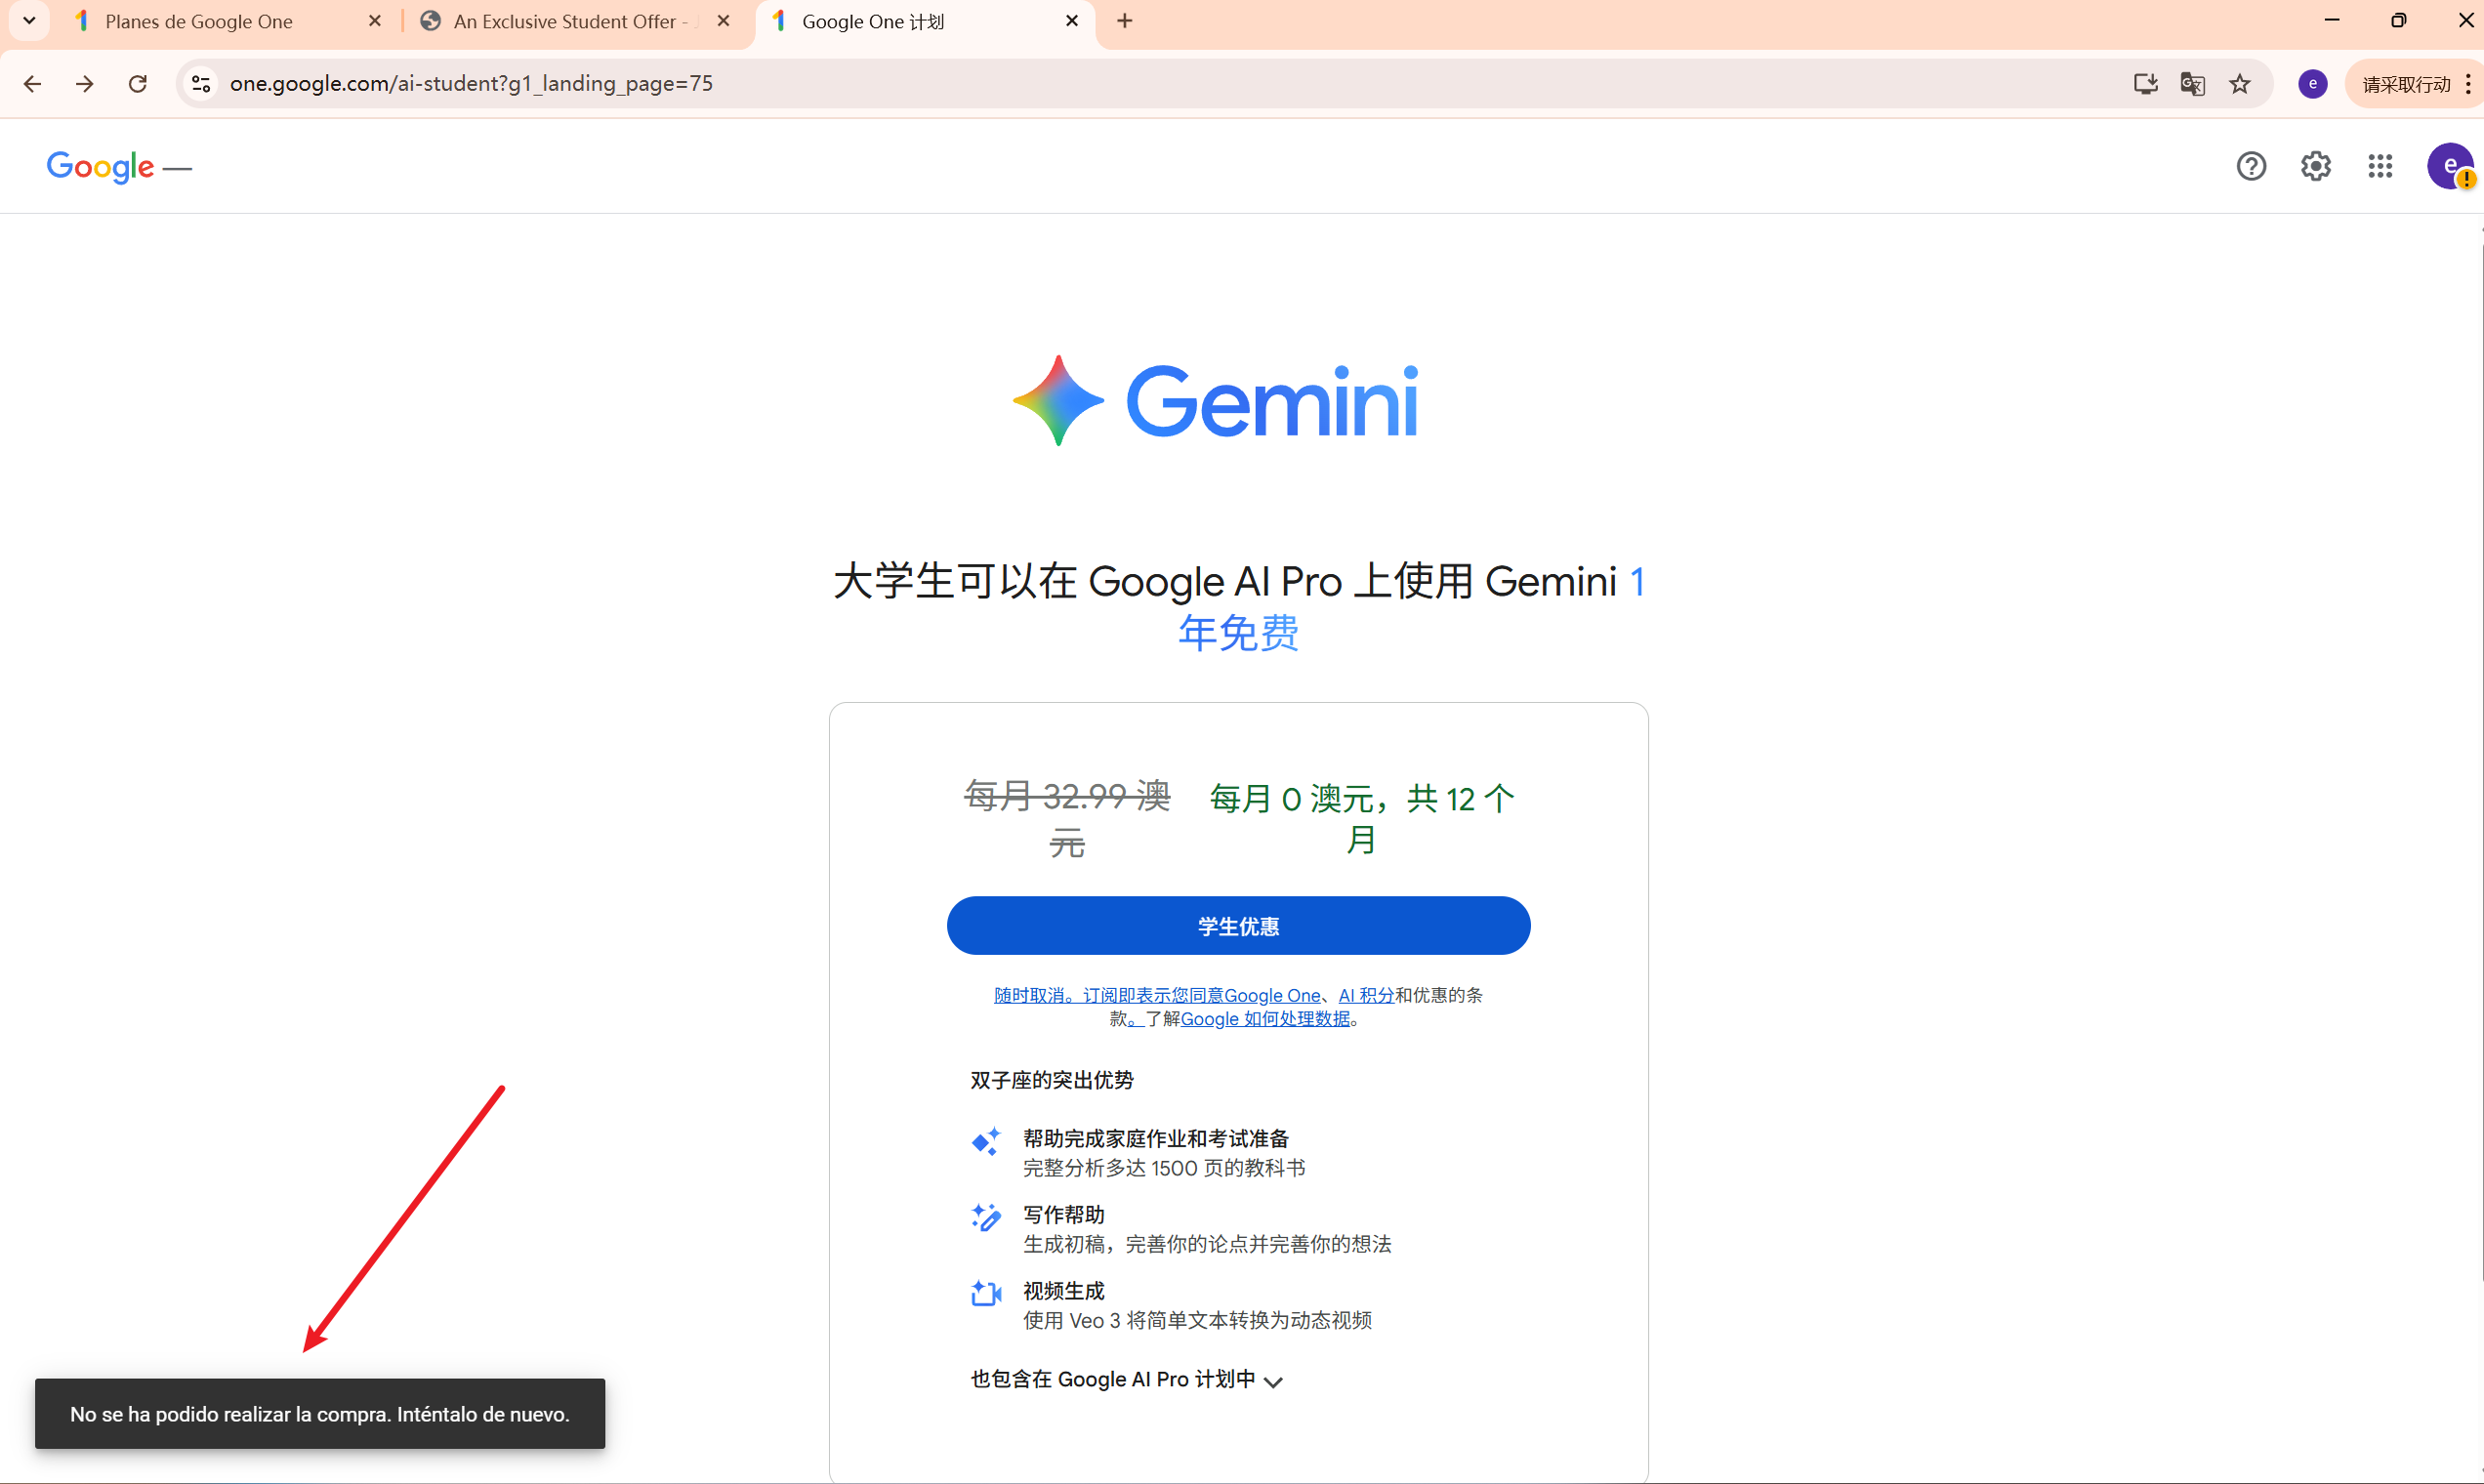2484x1484 pixels.
Task: Click the 双子座的突出优势 heading
Action: [x=1052, y=1080]
